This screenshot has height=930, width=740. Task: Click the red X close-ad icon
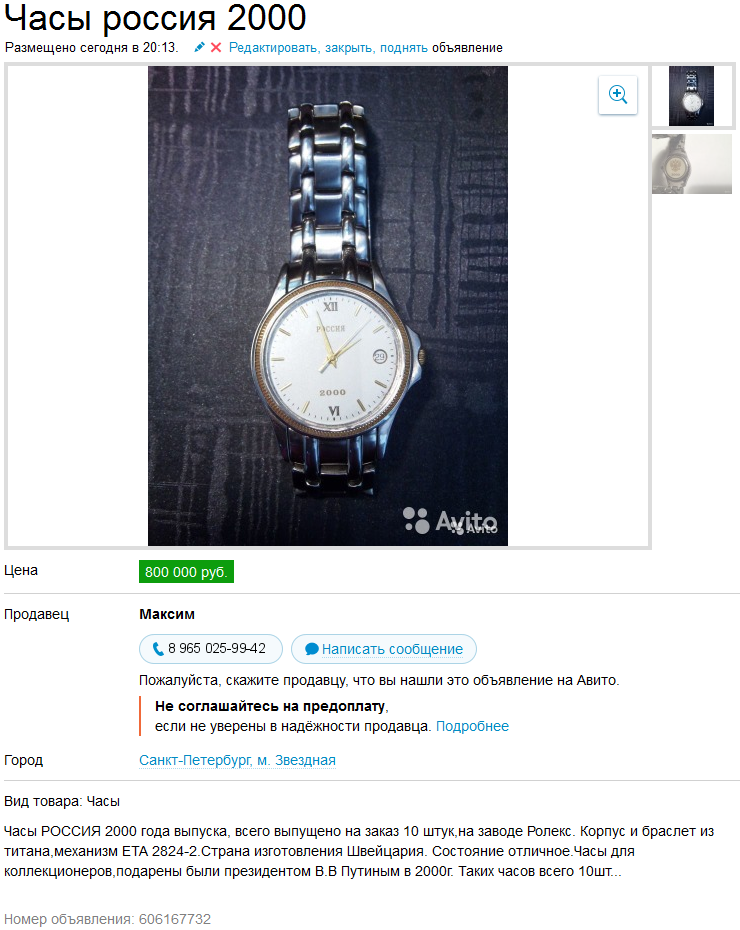point(216,47)
